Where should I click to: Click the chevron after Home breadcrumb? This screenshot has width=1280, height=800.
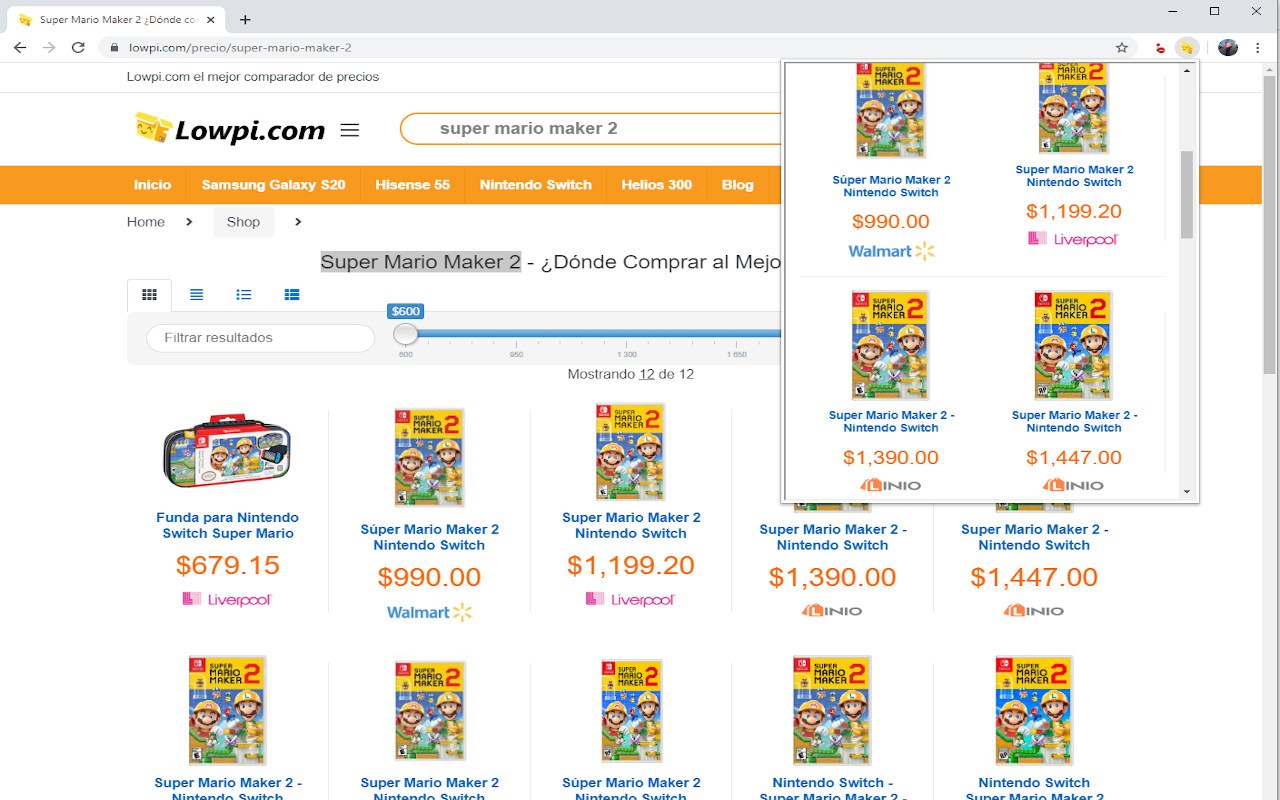tap(189, 222)
